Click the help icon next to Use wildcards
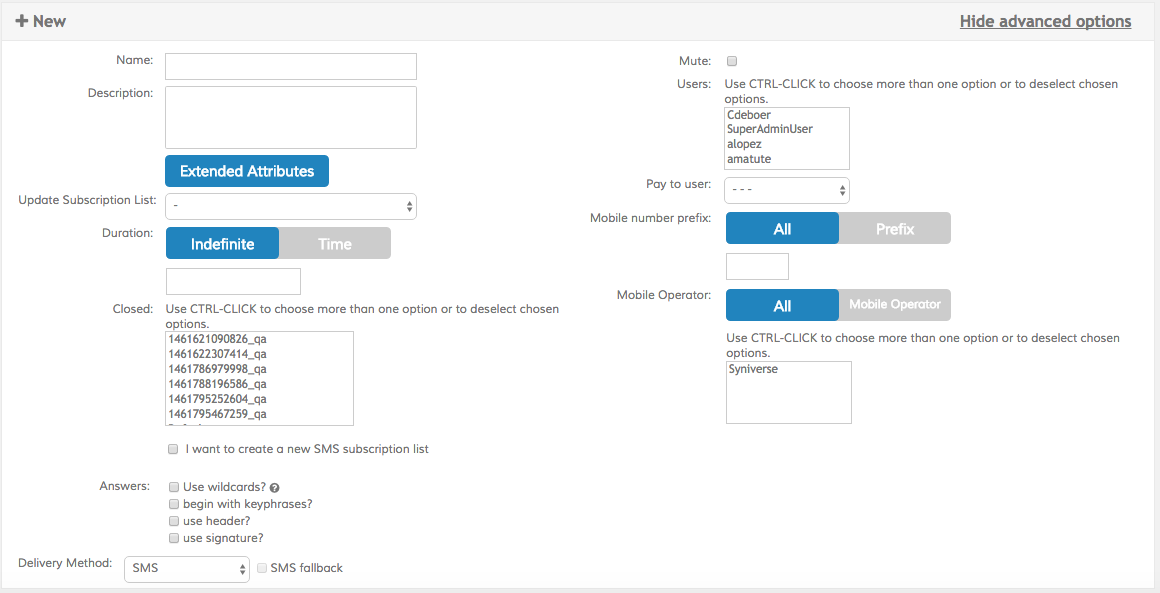 tap(274, 488)
